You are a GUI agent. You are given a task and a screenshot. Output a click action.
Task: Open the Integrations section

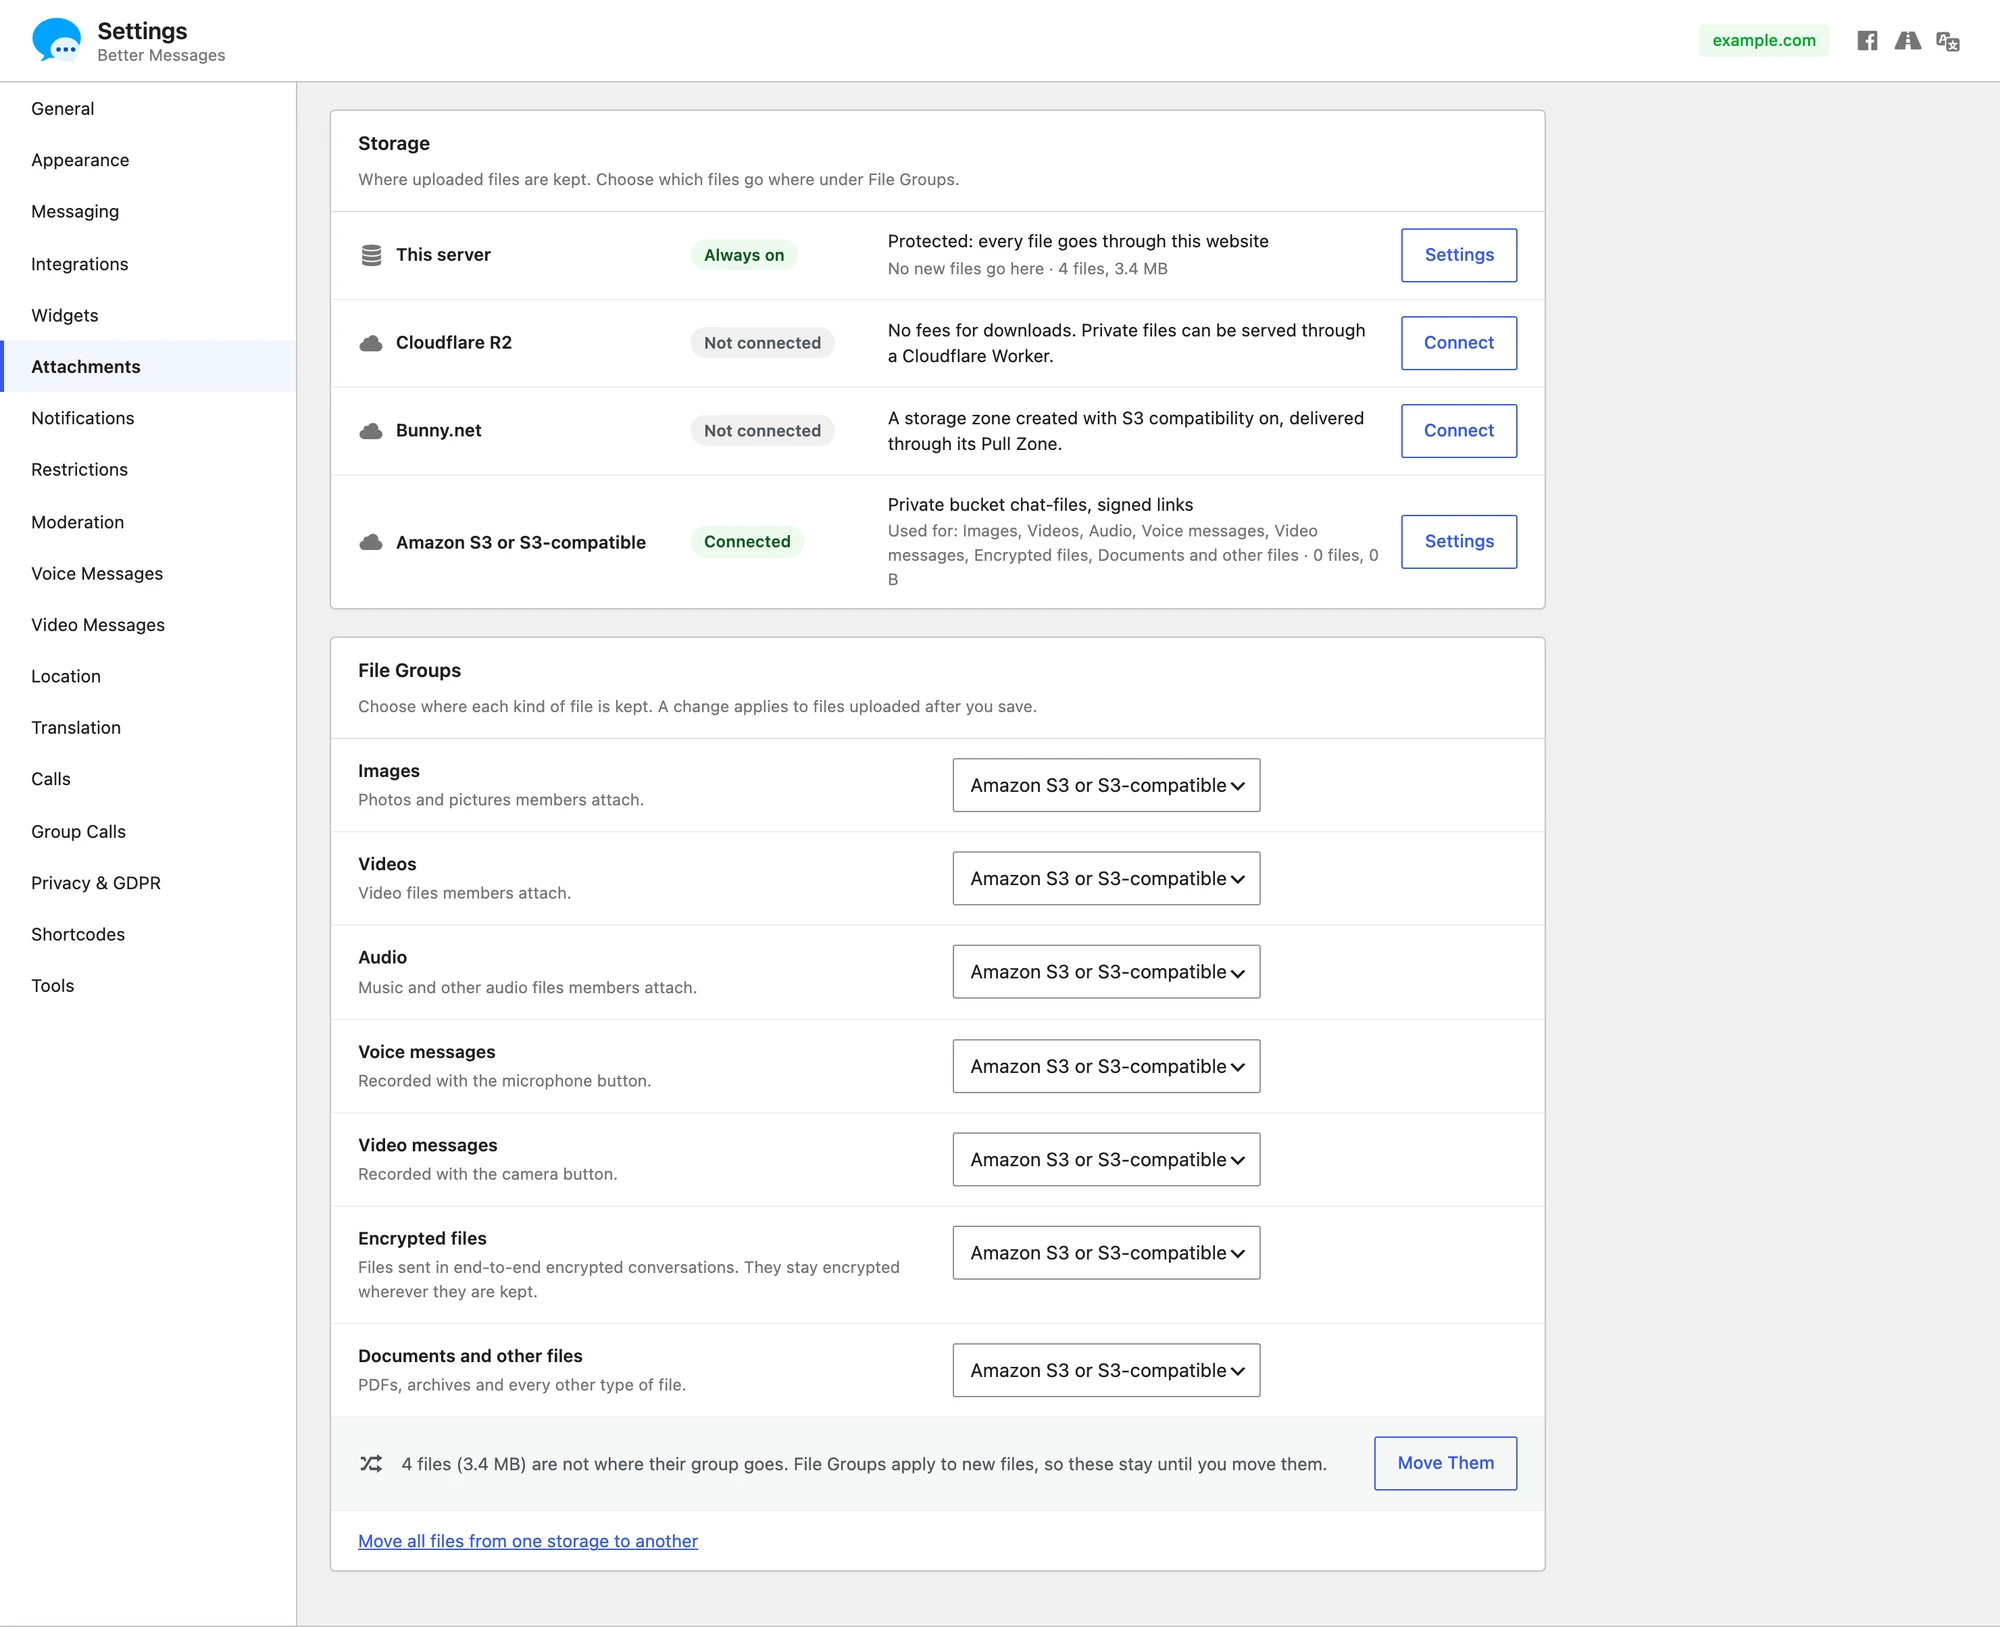click(148, 264)
